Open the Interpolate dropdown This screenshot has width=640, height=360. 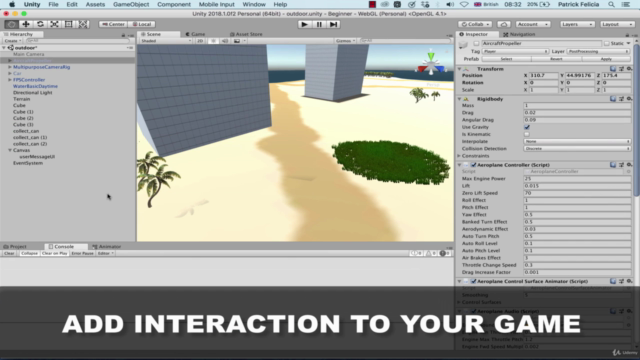(x=577, y=142)
